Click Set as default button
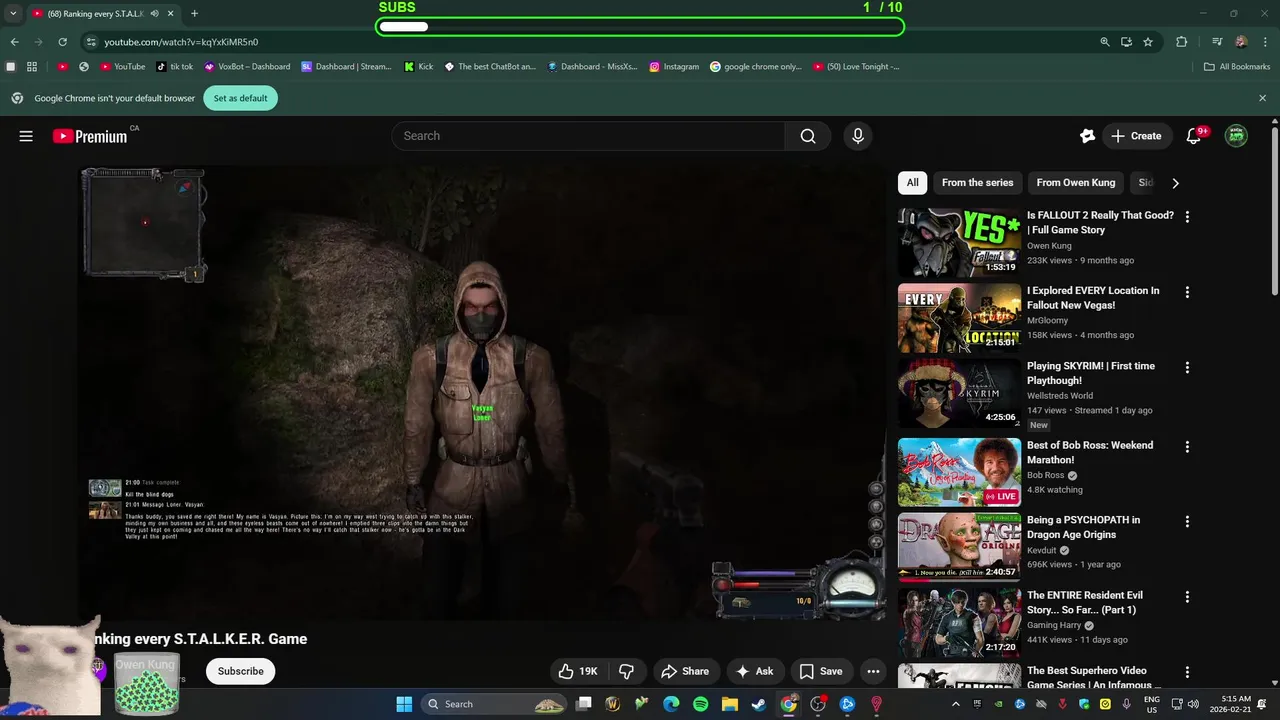The width and height of the screenshot is (1280, 720). [x=240, y=98]
